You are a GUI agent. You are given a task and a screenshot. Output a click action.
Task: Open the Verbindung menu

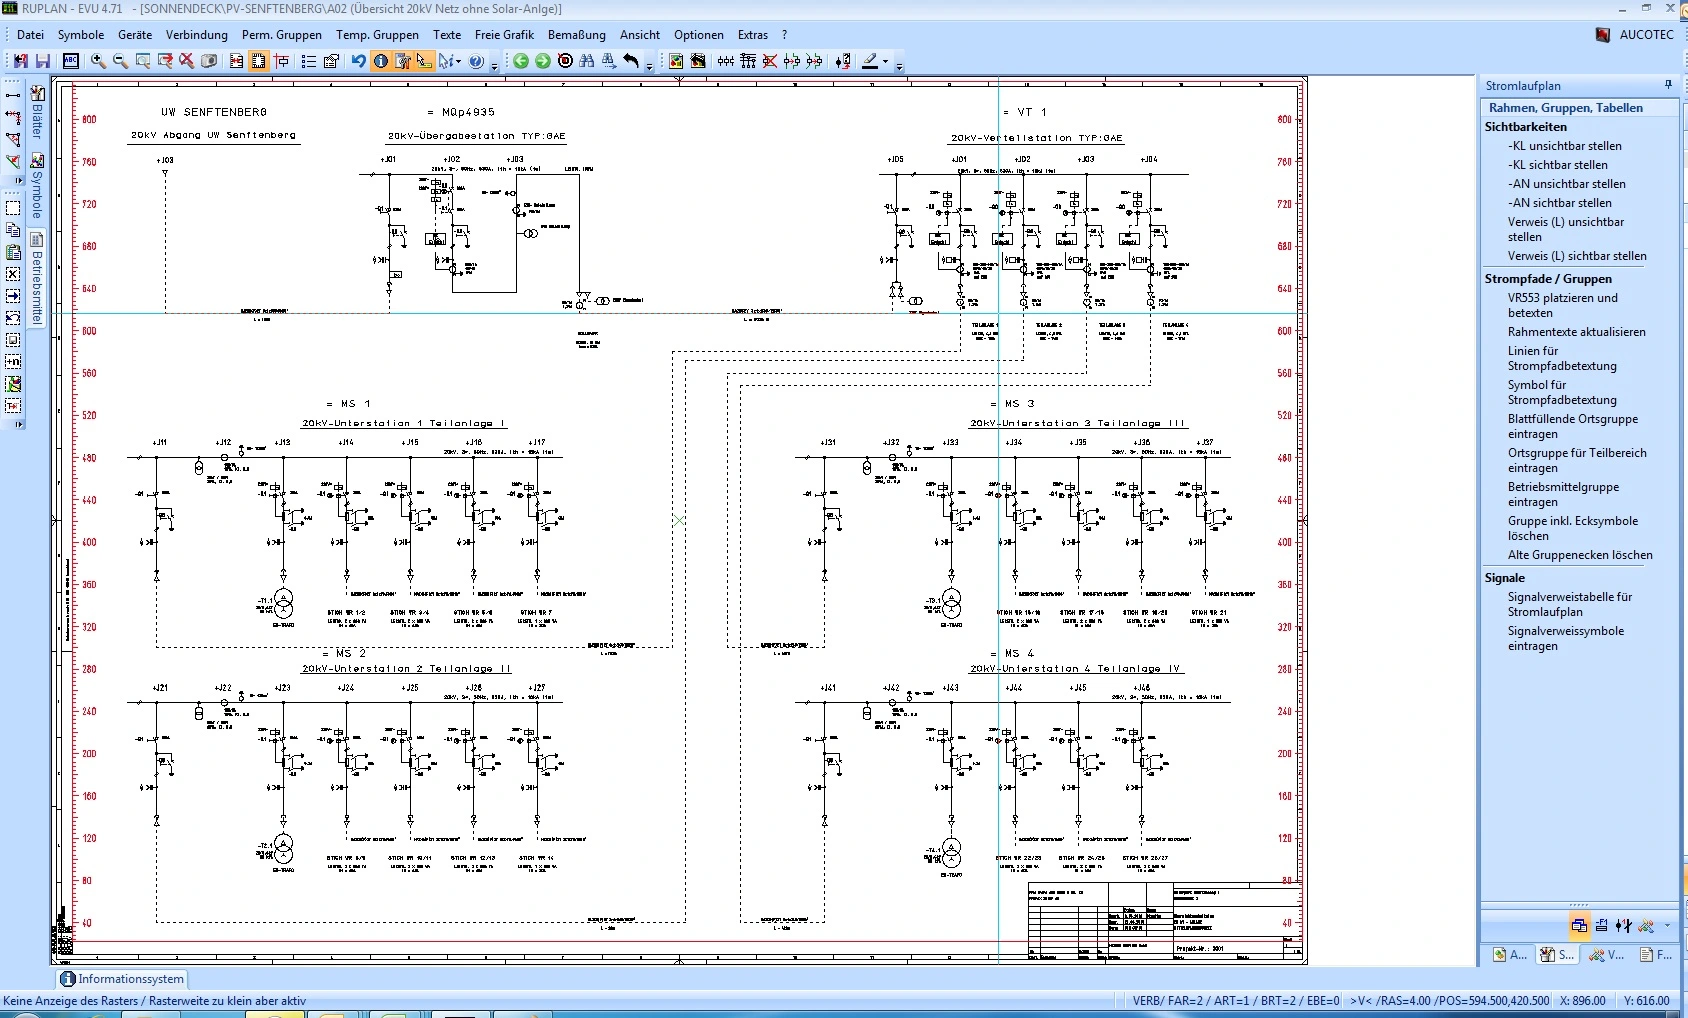tap(196, 34)
